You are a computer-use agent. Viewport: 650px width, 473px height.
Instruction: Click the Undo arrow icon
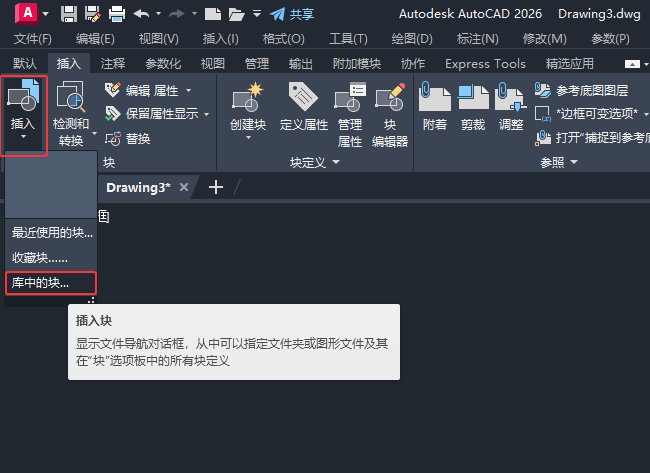141,14
